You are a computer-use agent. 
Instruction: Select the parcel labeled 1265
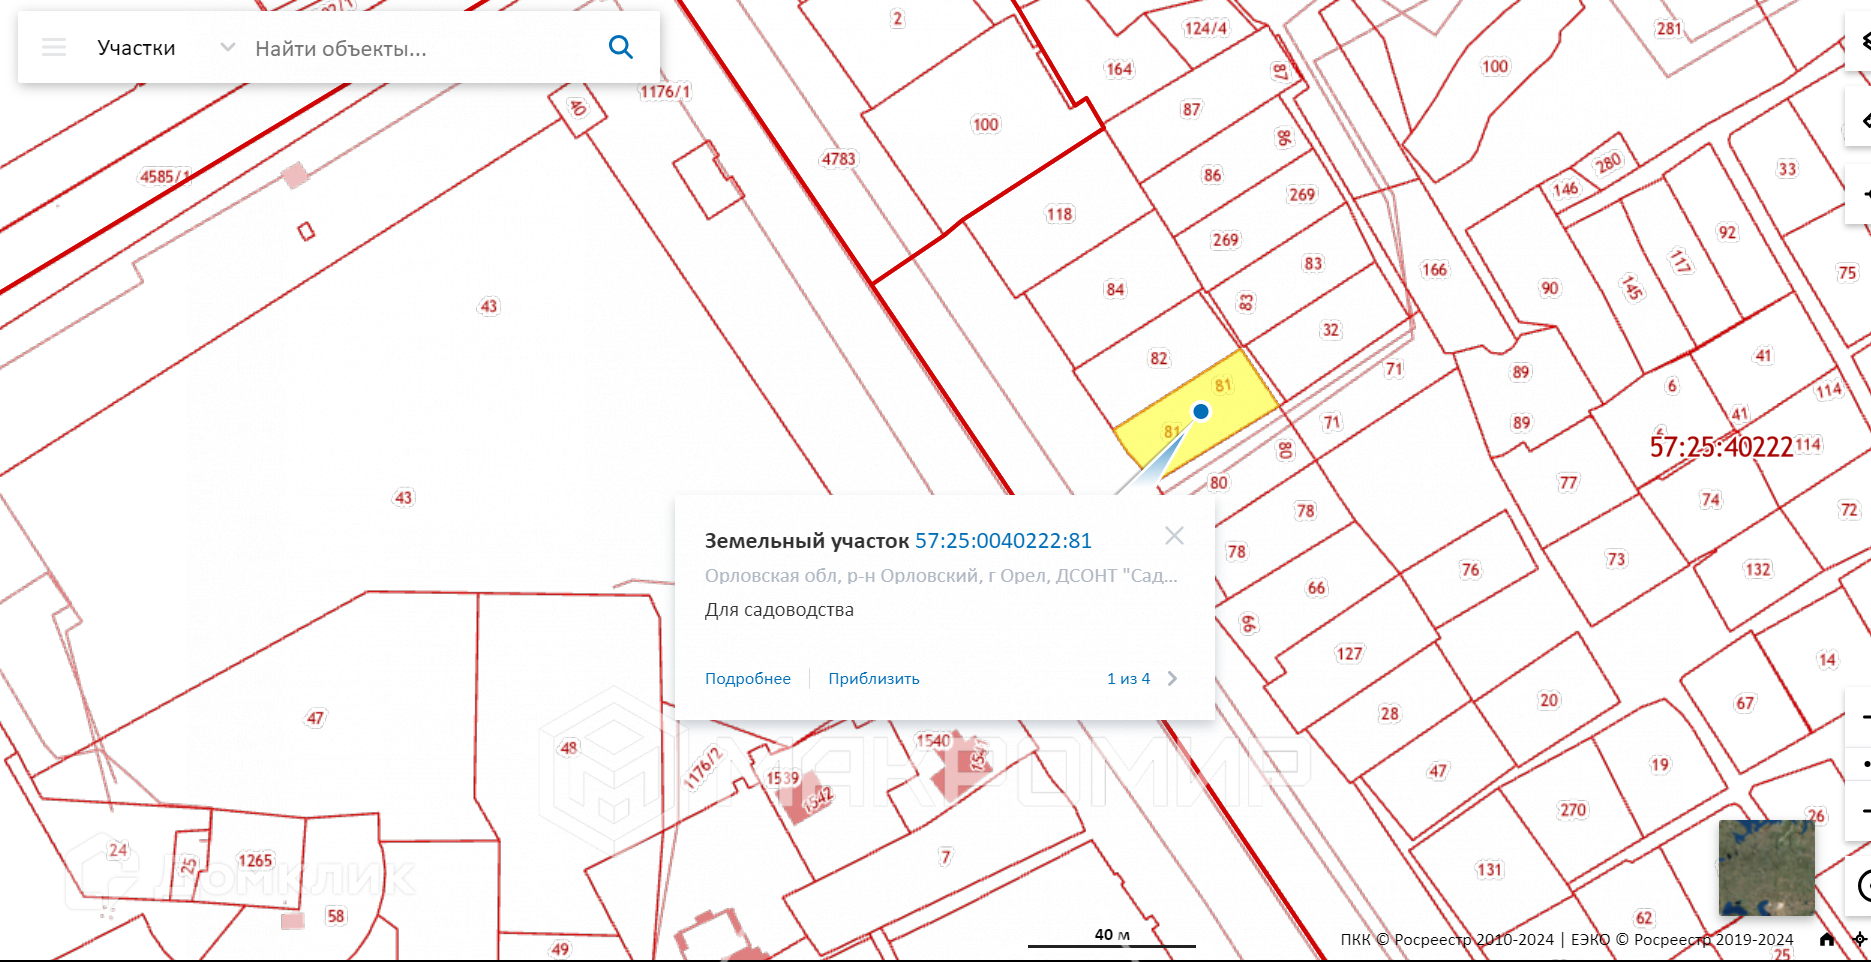coord(255,861)
